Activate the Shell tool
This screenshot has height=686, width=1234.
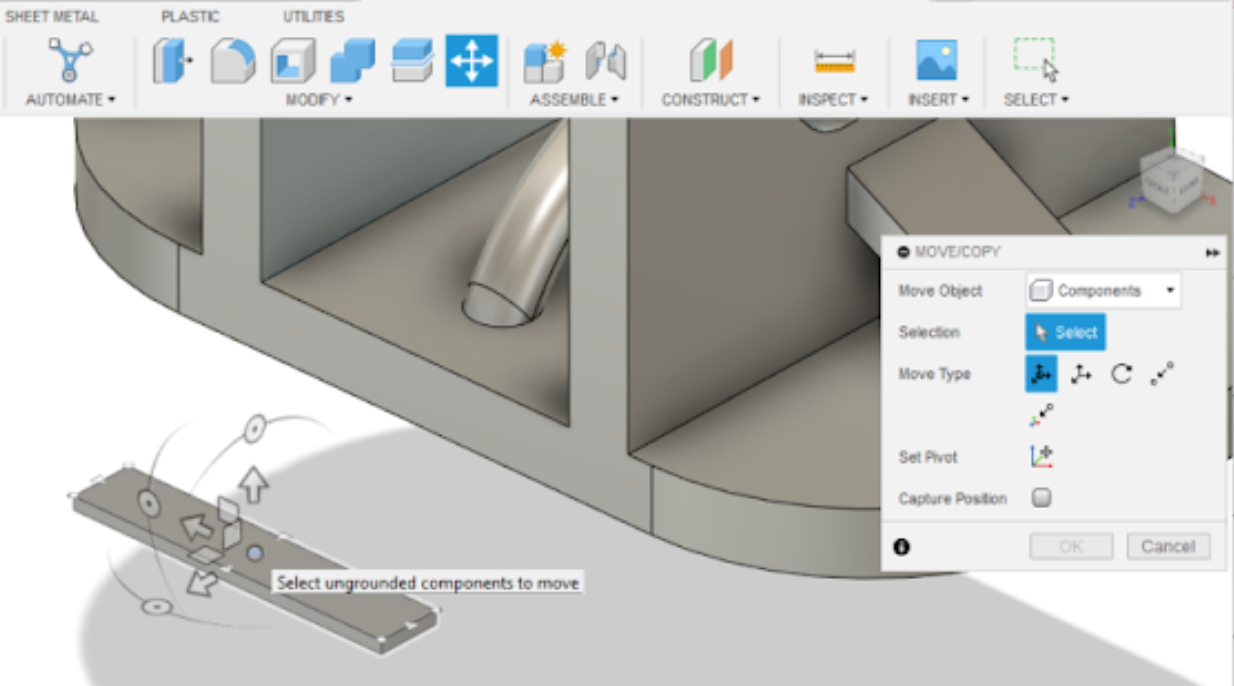point(292,61)
